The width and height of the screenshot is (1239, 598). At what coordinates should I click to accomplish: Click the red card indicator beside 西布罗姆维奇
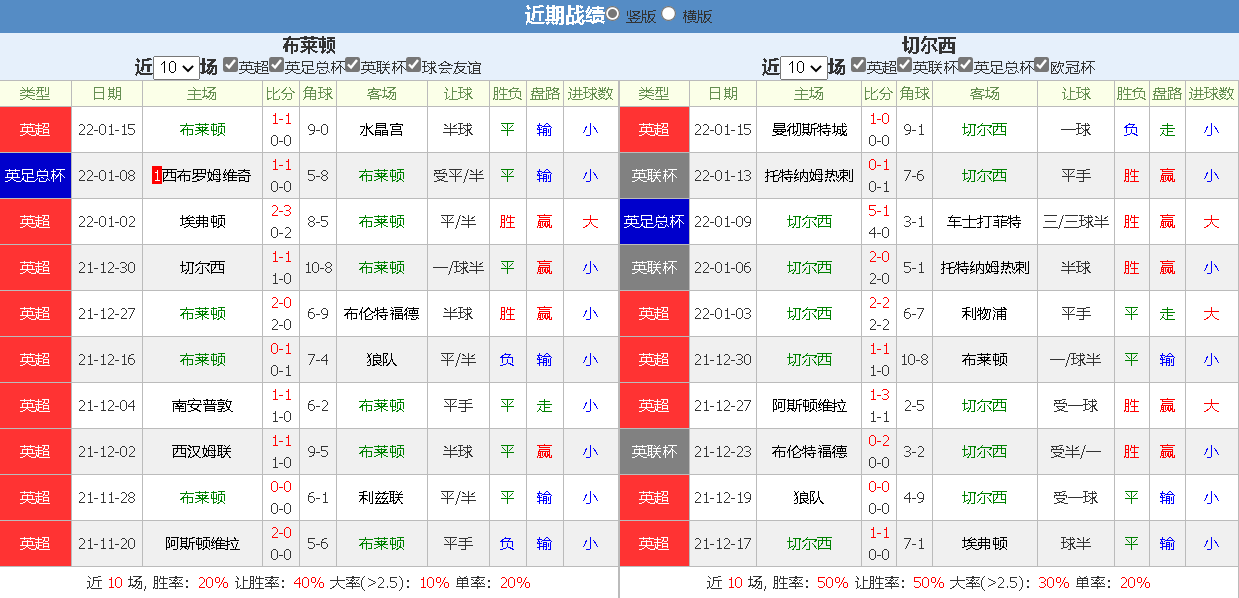157,175
